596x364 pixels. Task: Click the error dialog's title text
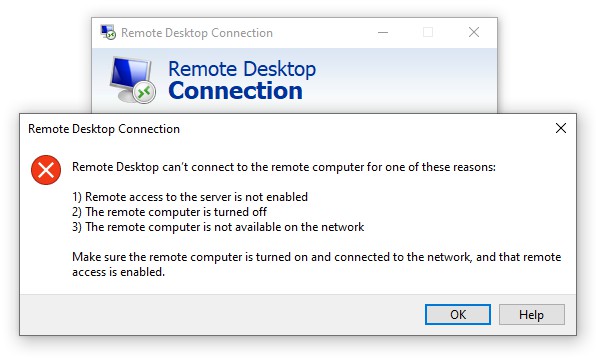pos(104,129)
